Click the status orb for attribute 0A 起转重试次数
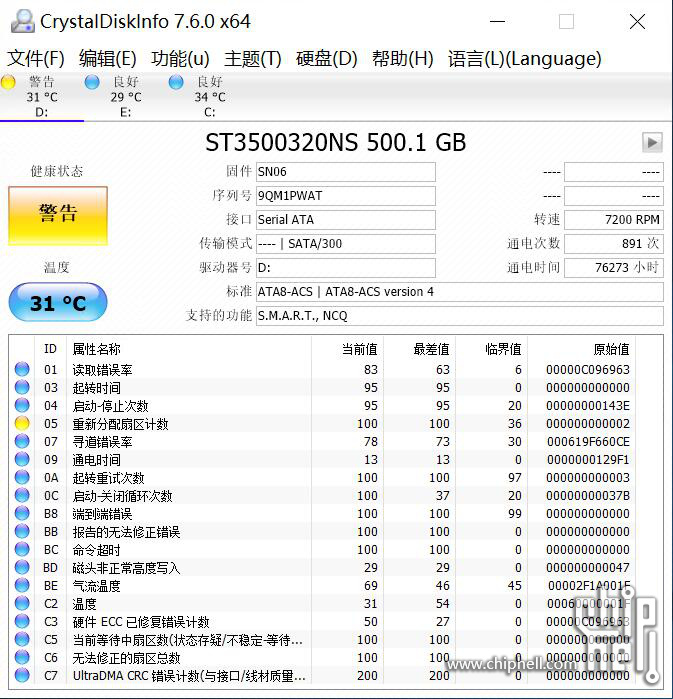This screenshot has width=673, height=699. 22,477
